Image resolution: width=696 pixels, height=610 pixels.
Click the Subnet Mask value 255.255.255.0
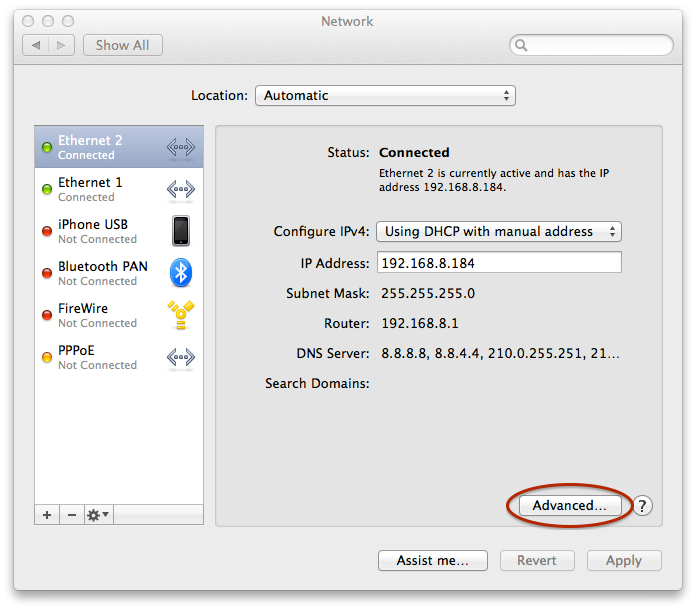(x=428, y=293)
